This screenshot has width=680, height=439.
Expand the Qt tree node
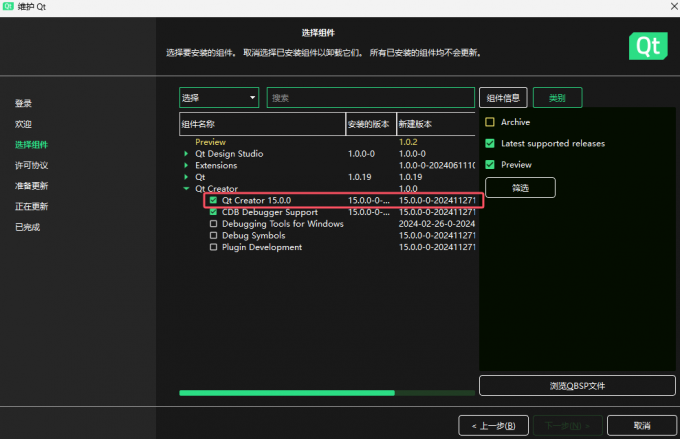tap(186, 177)
